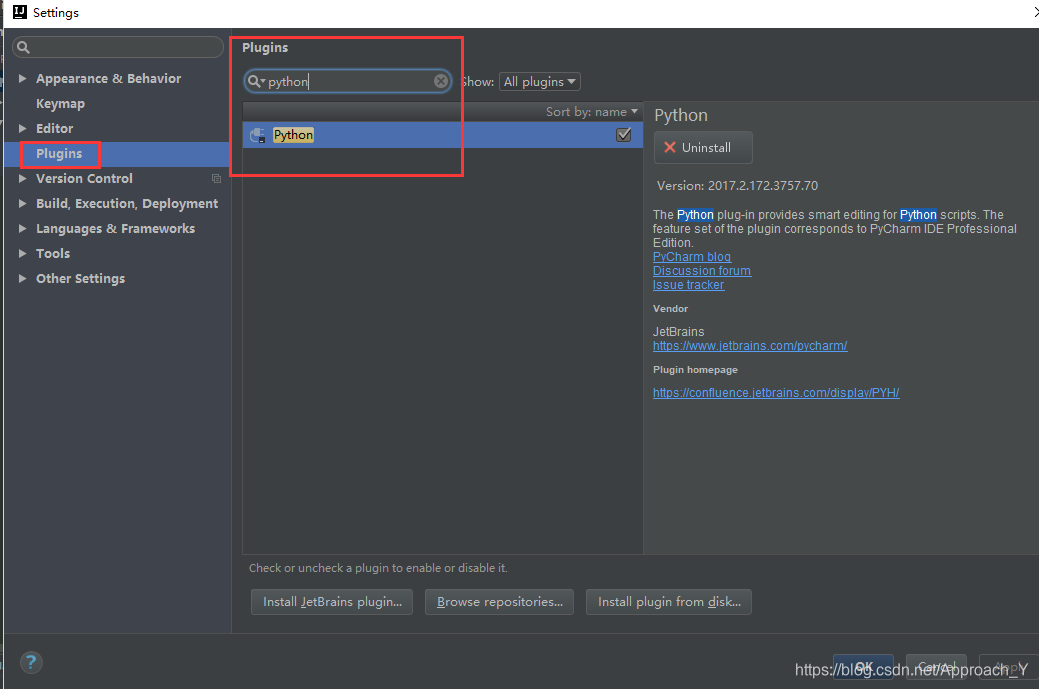The width and height of the screenshot is (1039, 689).
Task: Click Browse repositories button
Action: [x=500, y=602]
